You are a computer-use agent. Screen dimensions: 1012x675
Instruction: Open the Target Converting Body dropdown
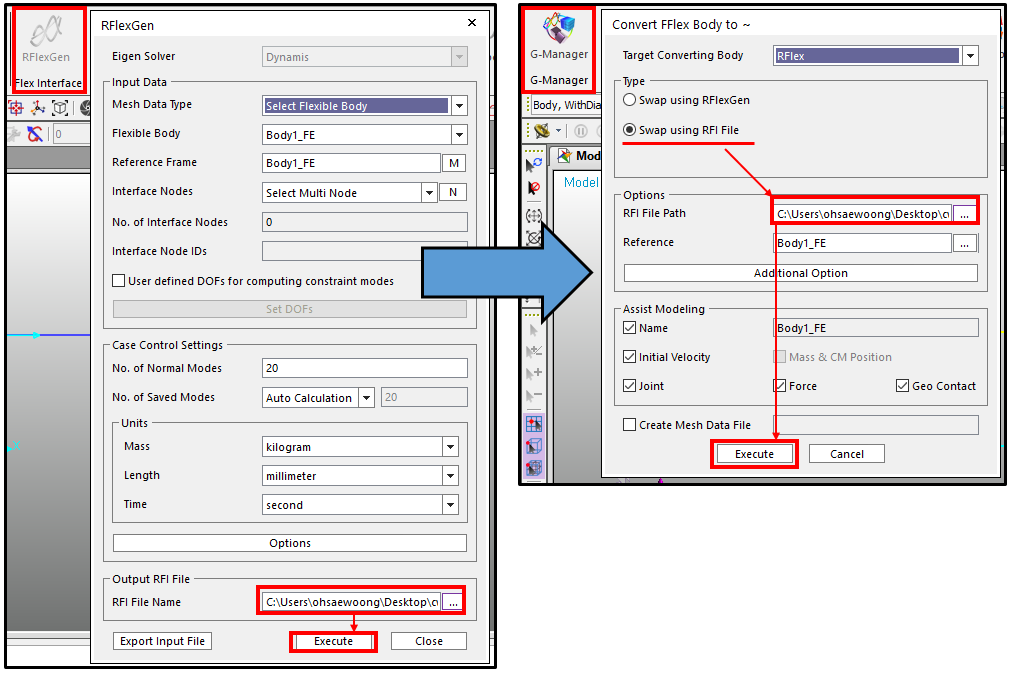tap(969, 55)
